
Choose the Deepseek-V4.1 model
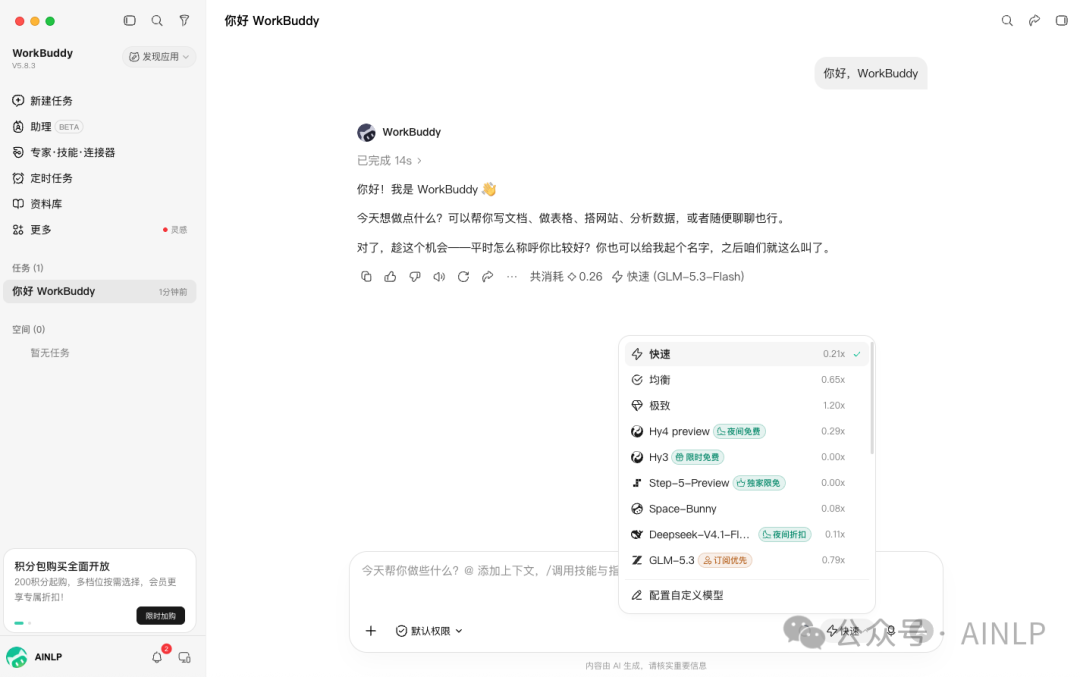click(747, 534)
